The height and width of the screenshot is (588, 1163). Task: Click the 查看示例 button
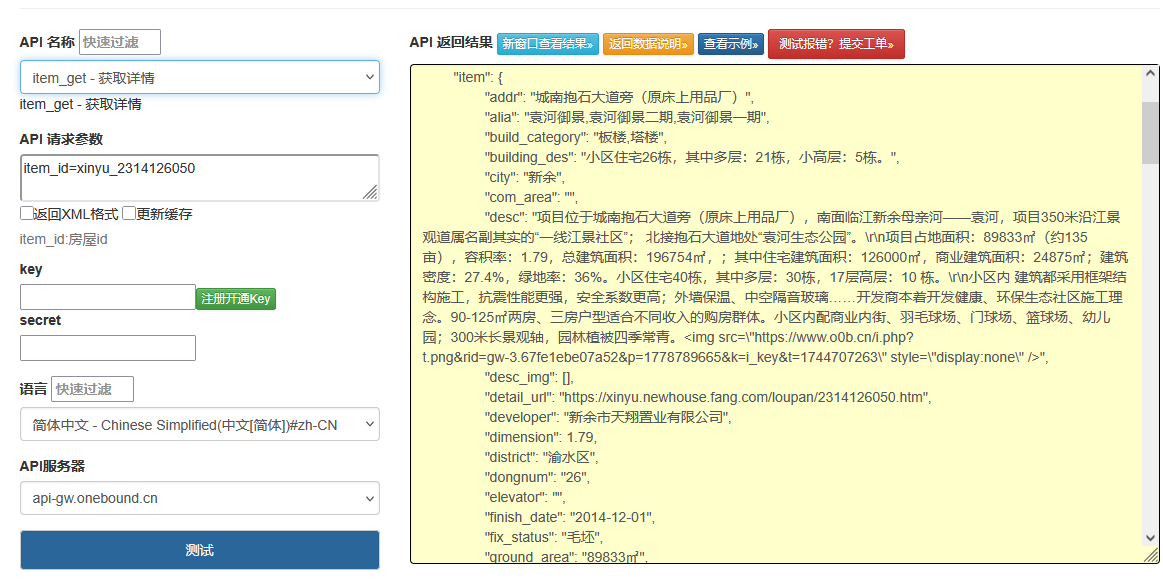(731, 44)
